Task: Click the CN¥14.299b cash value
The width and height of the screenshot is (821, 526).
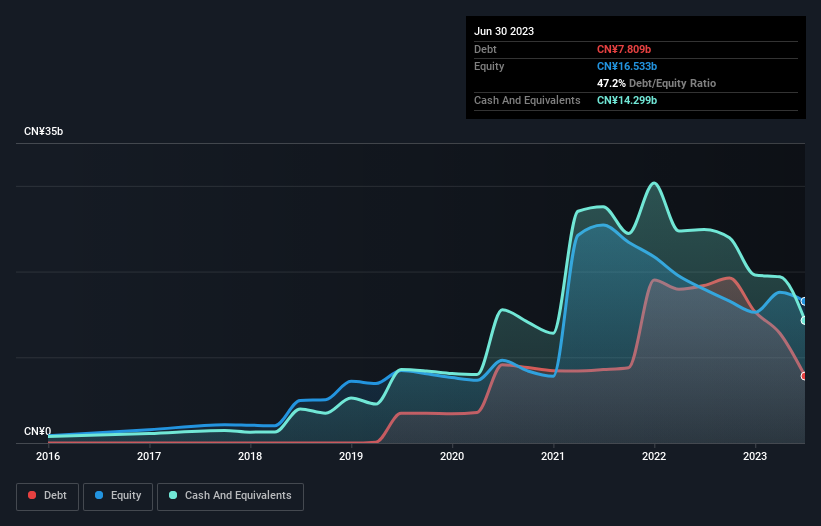Action: point(627,100)
